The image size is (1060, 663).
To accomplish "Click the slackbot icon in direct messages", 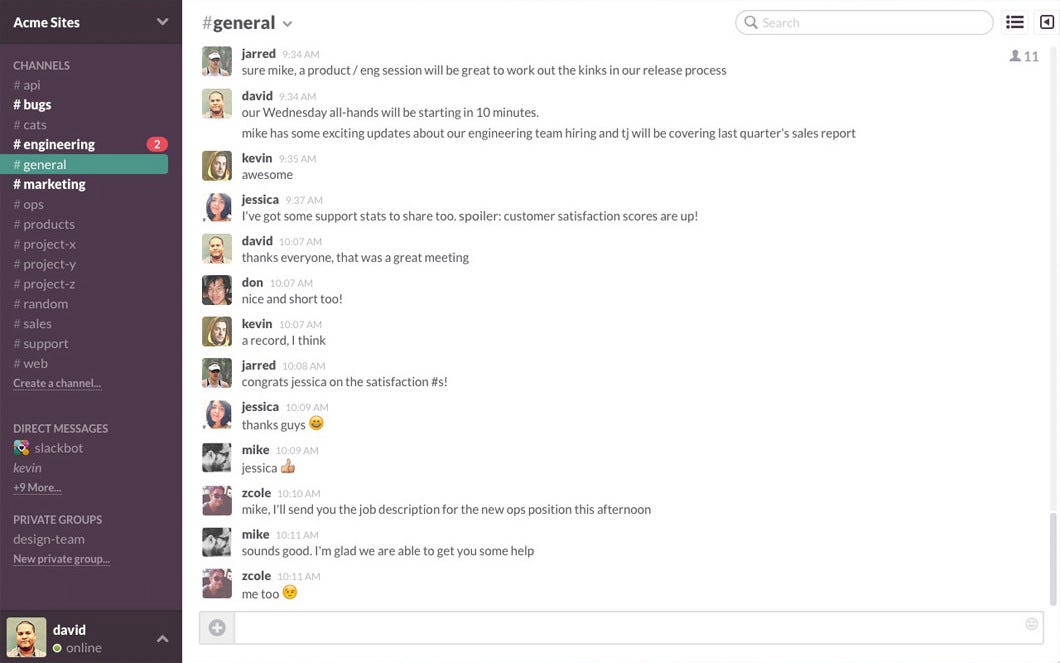I will click(22, 448).
